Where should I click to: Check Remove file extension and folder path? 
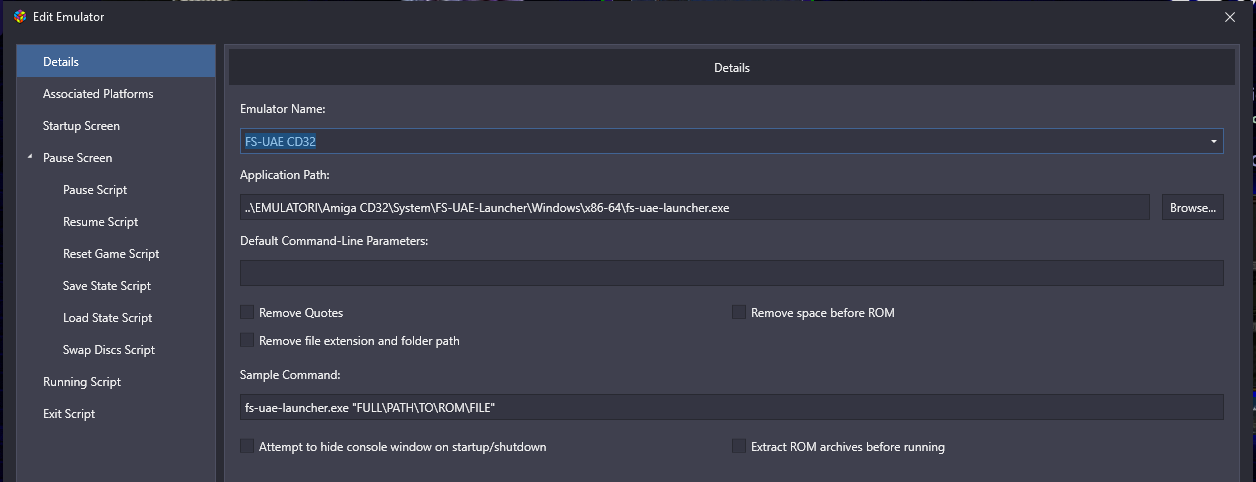coord(247,341)
